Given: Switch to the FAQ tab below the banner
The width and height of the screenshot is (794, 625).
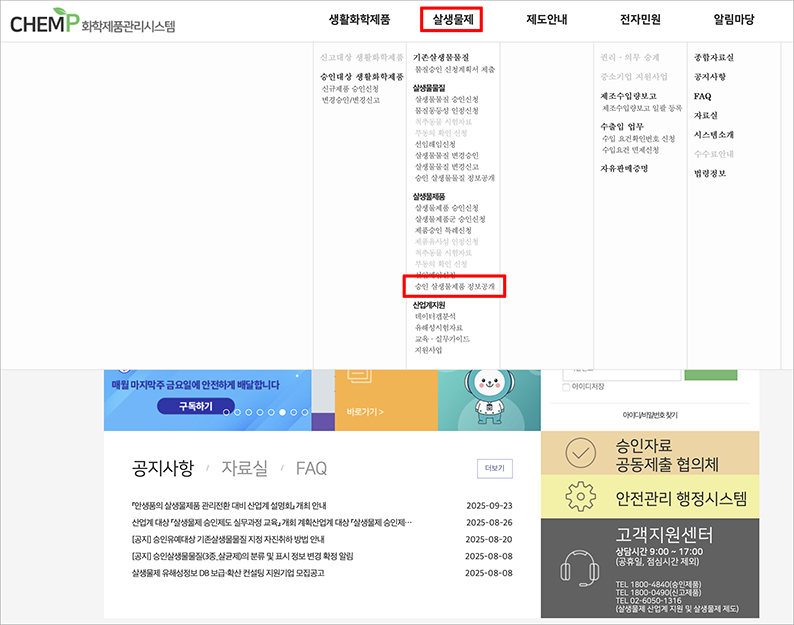Looking at the screenshot, I should (311, 468).
